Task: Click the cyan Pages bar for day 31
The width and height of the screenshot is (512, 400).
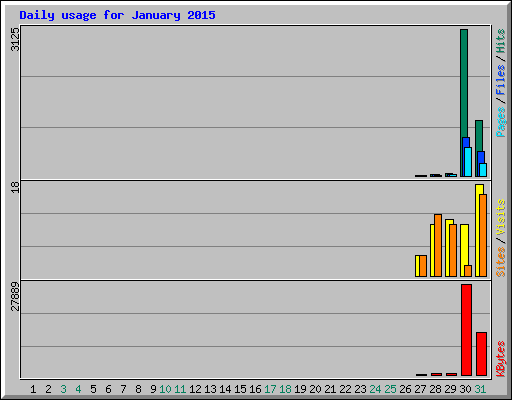Action: point(483,170)
